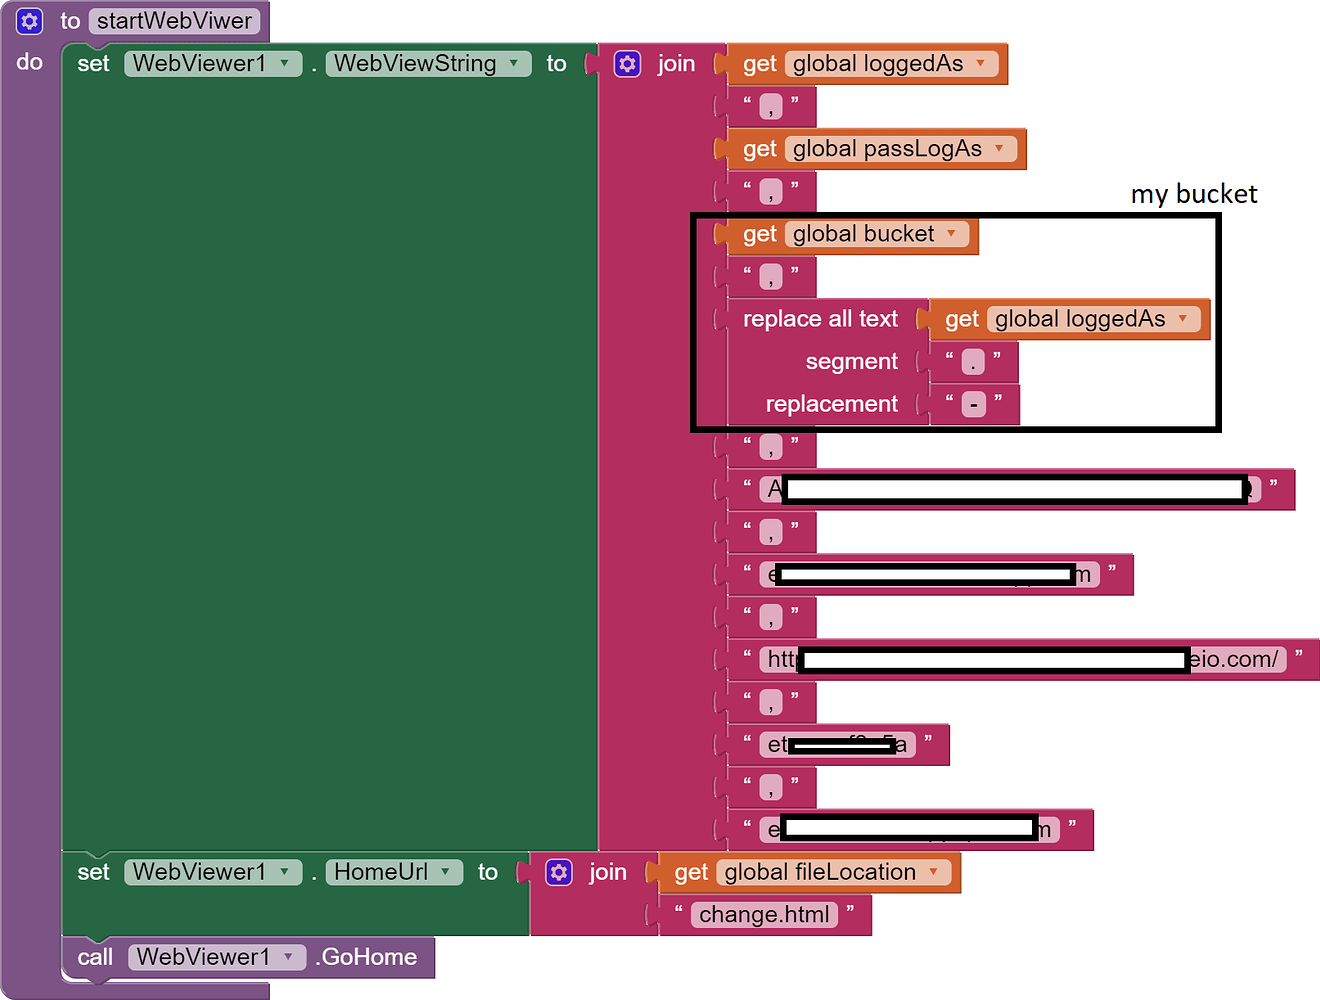
Task: Select the replace all text block
Action: tap(820, 318)
